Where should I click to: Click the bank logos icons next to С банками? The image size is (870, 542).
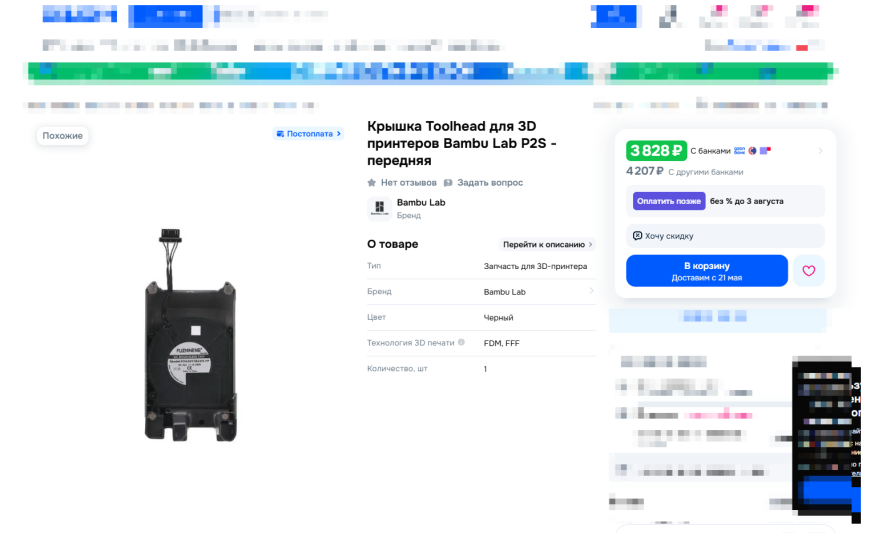pos(752,150)
